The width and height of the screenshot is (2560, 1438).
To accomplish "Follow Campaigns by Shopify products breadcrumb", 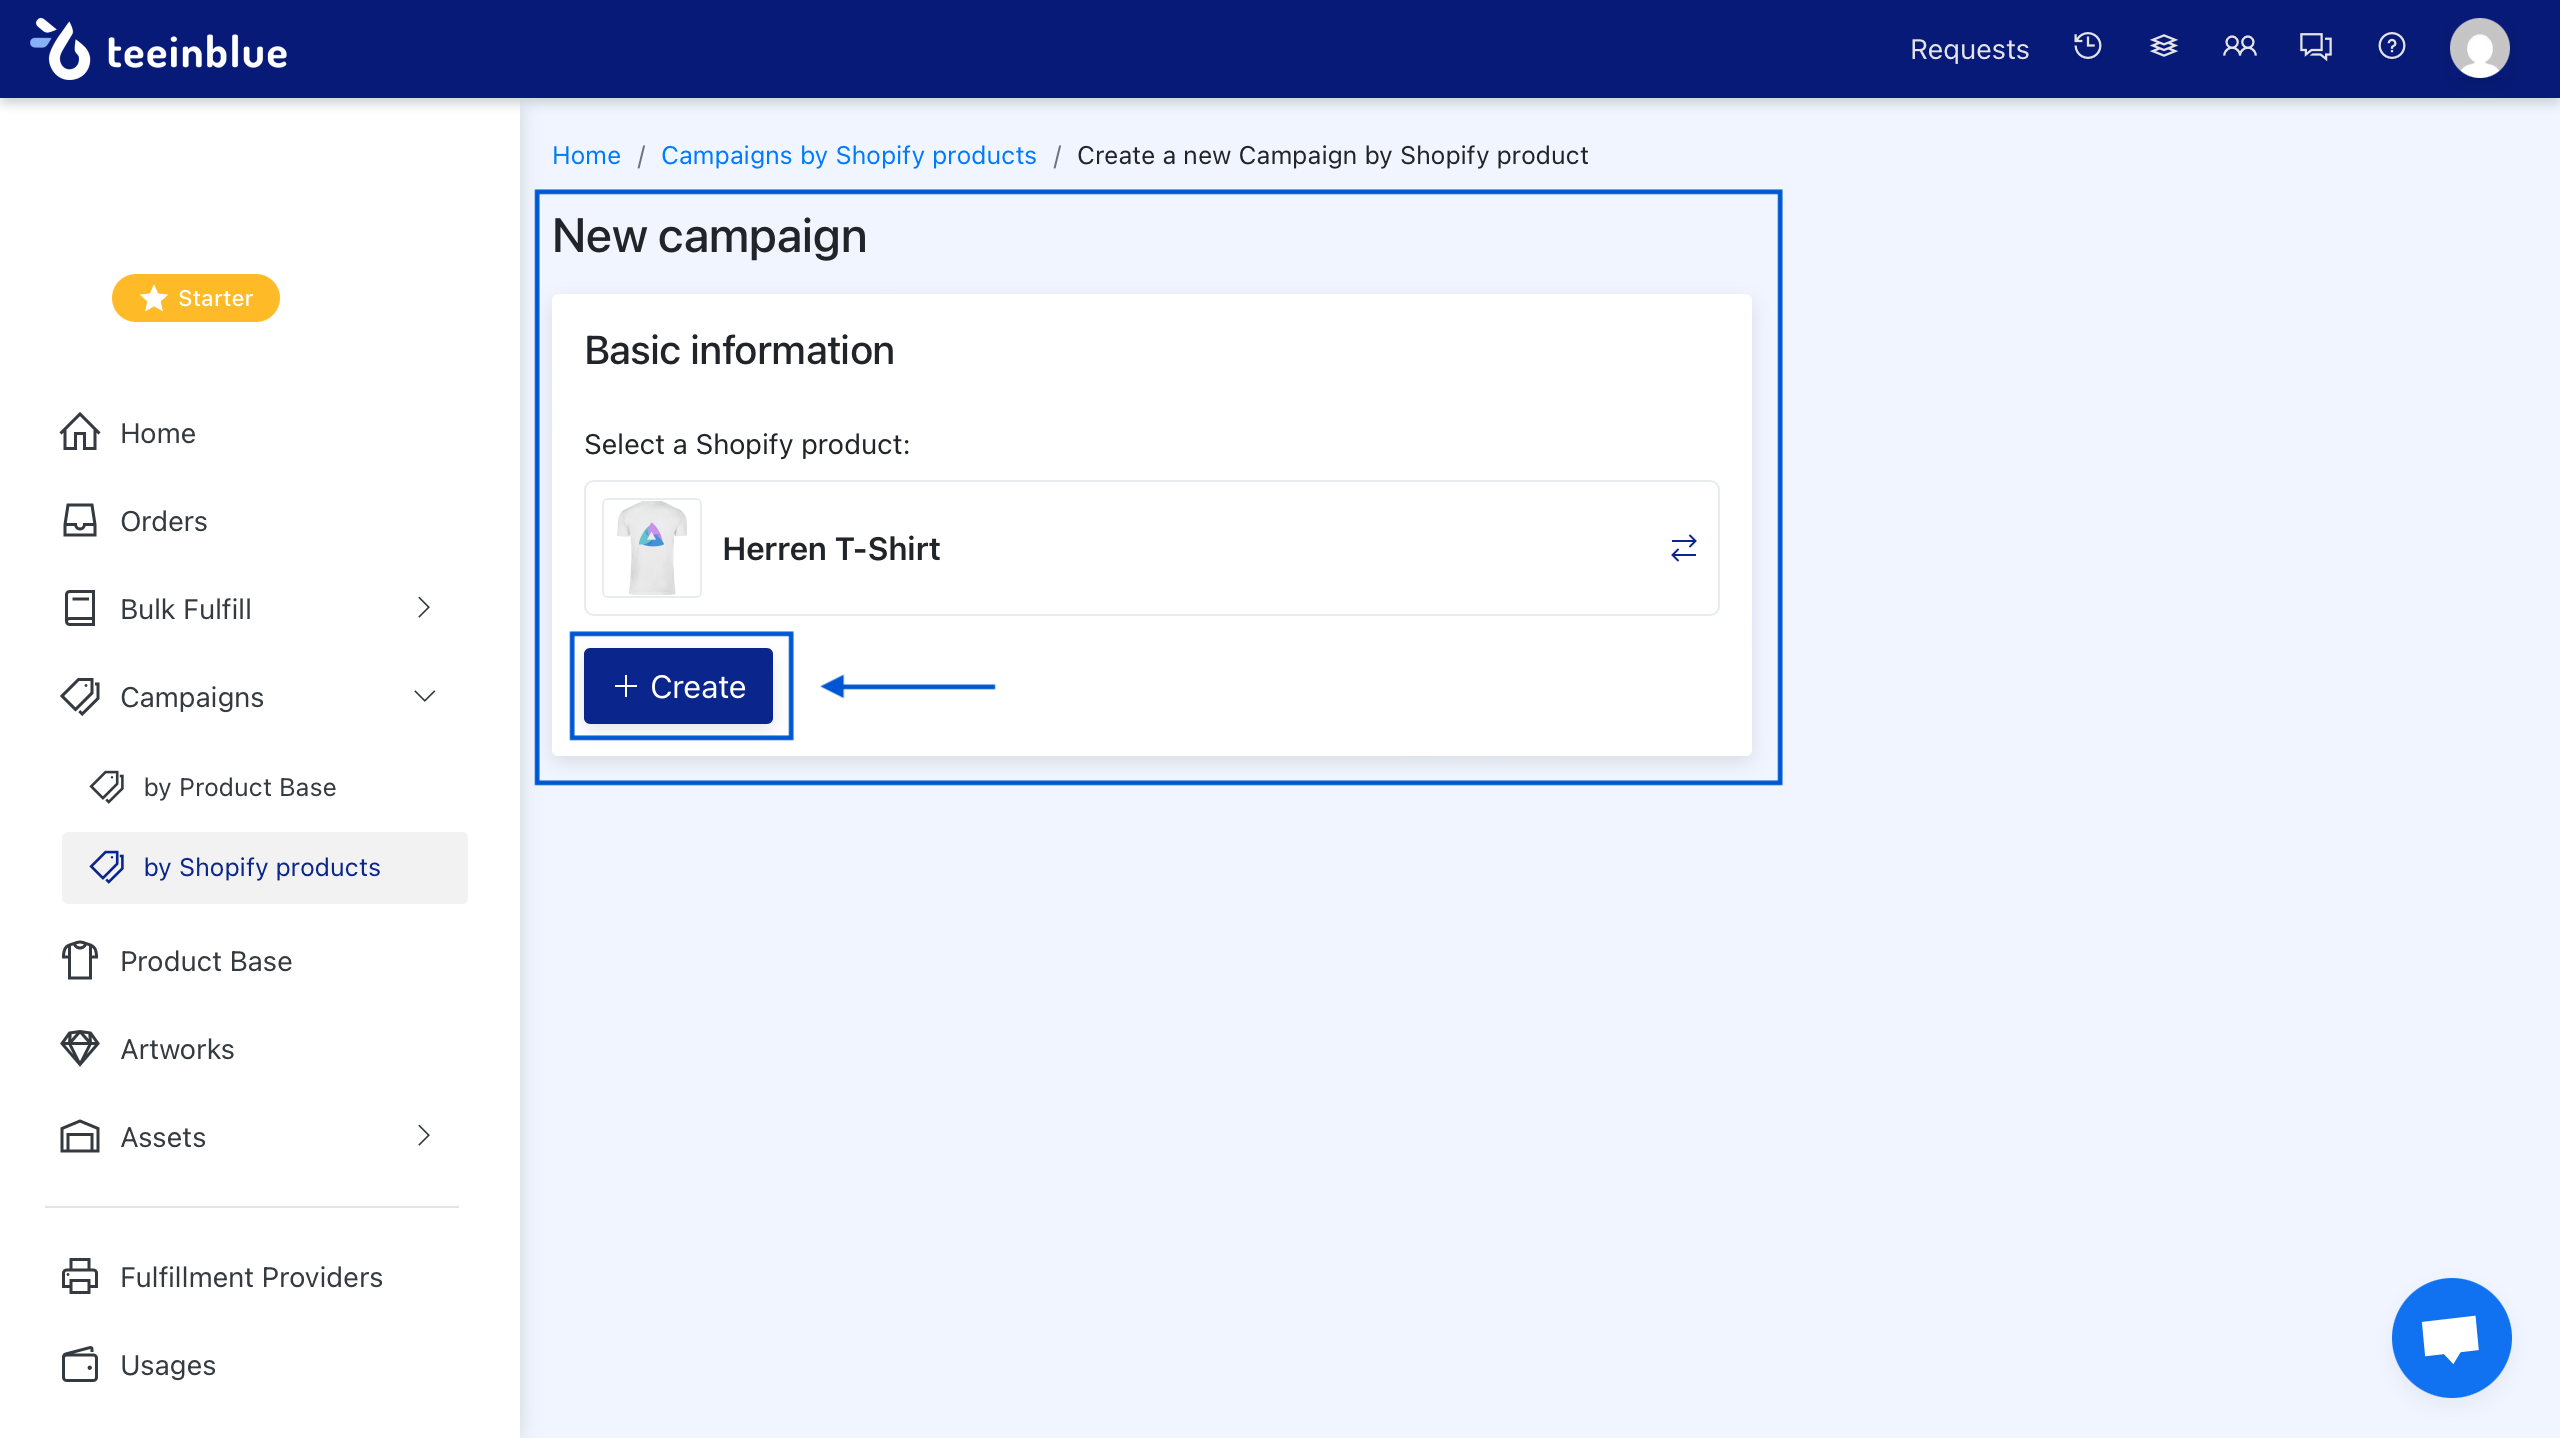I will [848, 155].
